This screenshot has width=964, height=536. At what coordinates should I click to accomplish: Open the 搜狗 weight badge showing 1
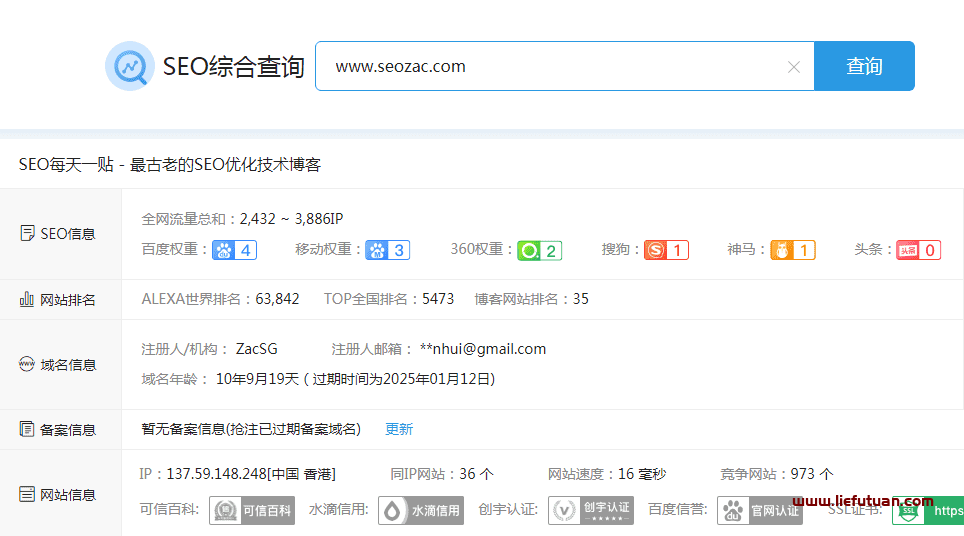tap(666, 250)
